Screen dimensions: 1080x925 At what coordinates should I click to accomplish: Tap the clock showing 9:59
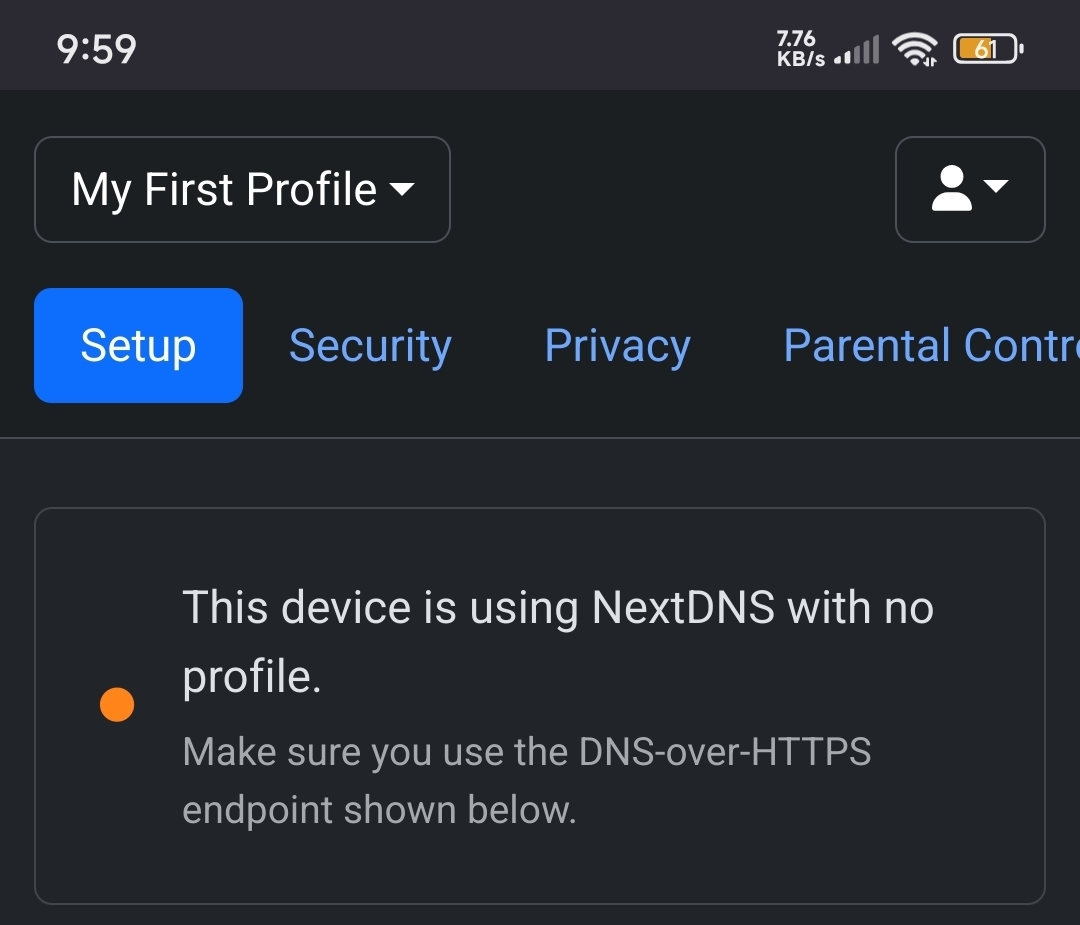tap(96, 50)
